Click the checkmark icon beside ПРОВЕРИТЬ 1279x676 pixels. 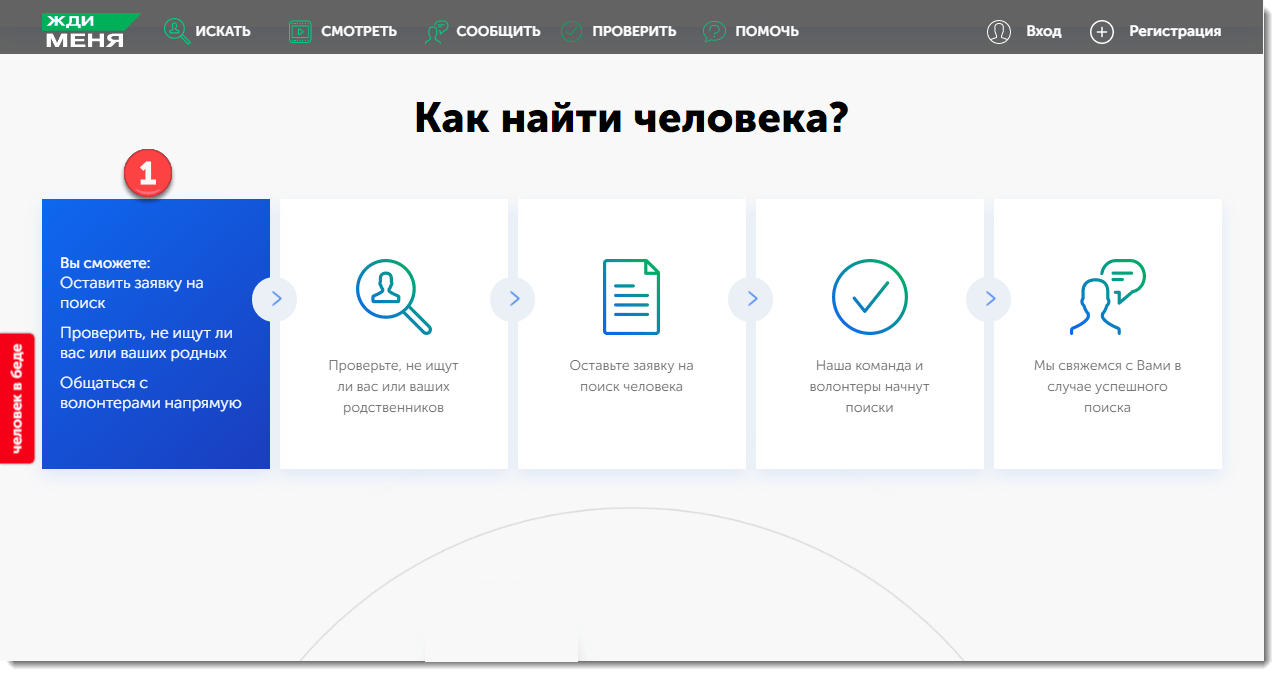point(572,31)
